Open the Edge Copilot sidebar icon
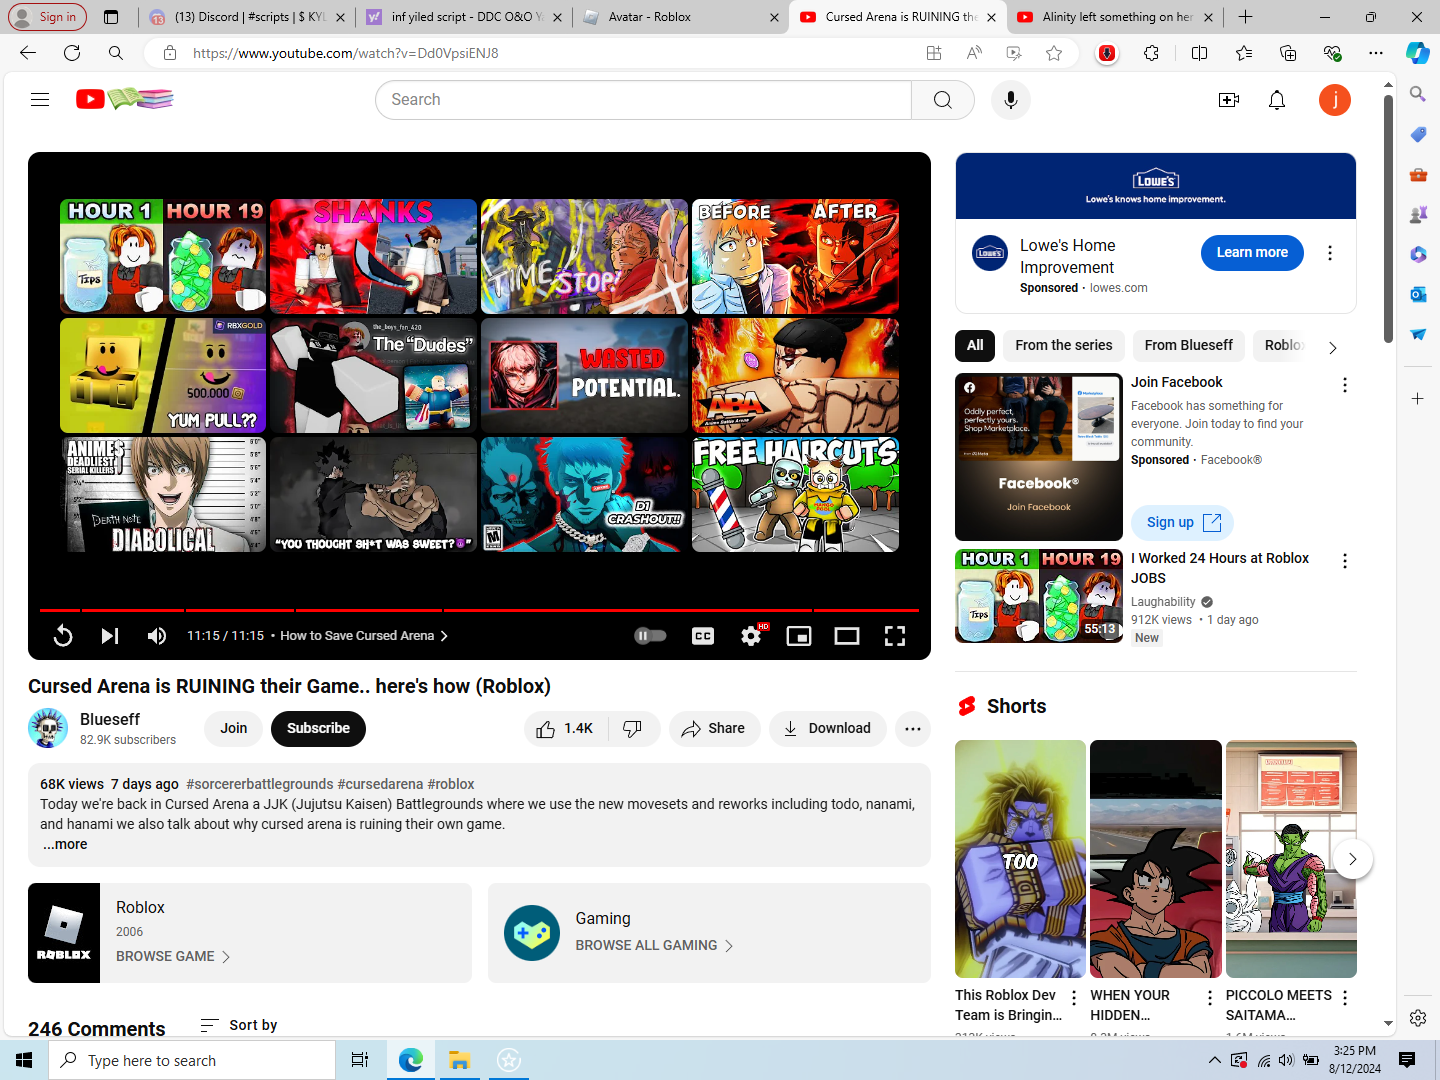Screen dimensions: 1440x1080 click(1417, 53)
